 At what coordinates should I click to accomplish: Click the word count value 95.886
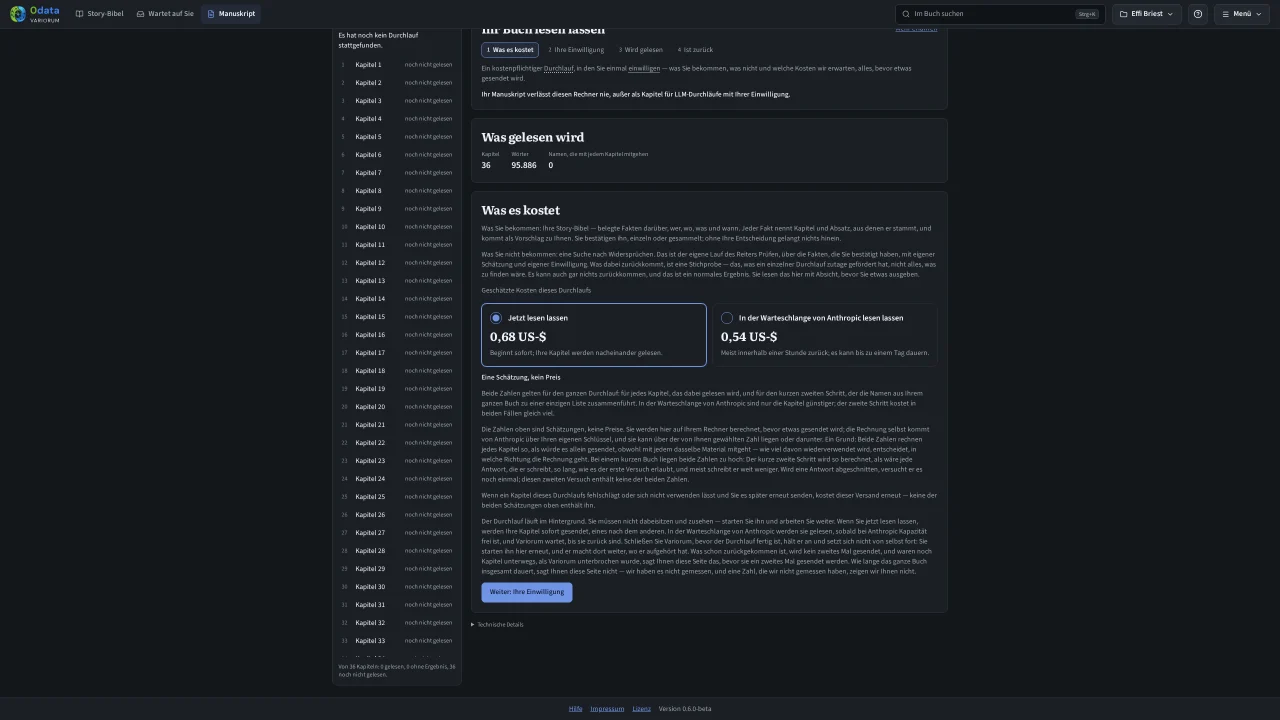tap(524, 165)
